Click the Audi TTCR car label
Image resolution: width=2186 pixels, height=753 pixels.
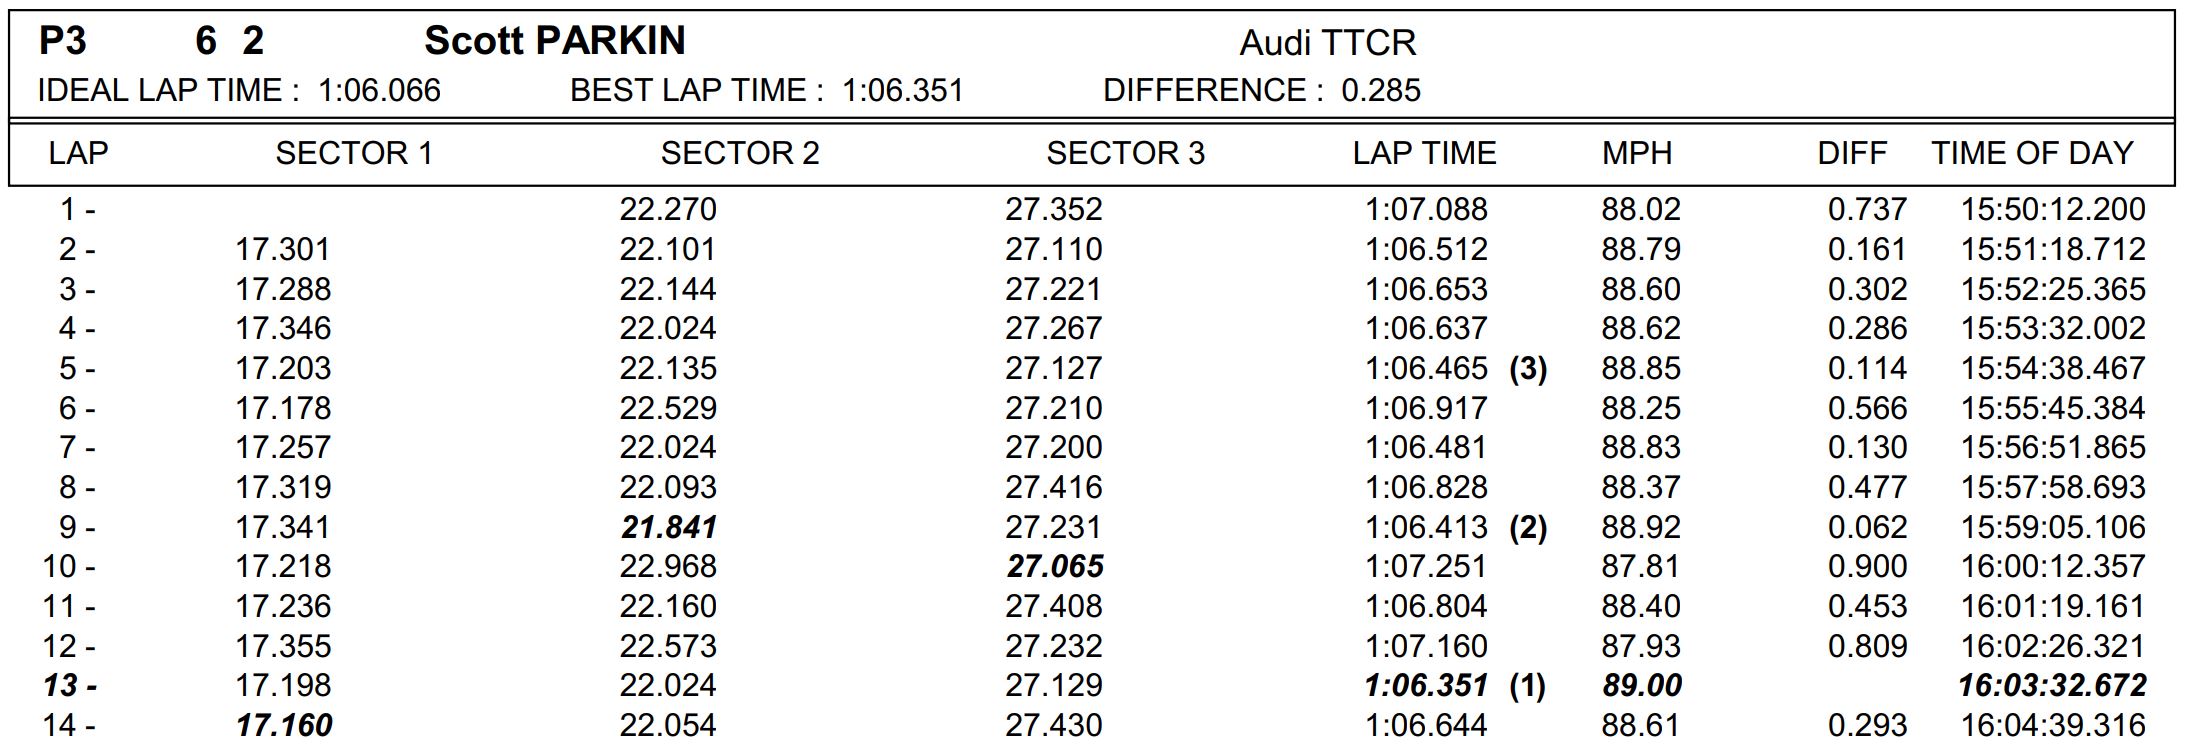click(x=1328, y=43)
